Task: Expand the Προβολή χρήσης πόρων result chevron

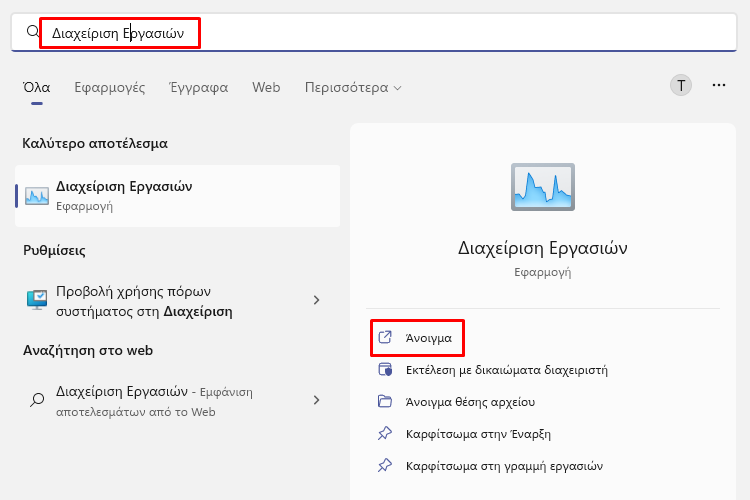Action: coord(316,300)
